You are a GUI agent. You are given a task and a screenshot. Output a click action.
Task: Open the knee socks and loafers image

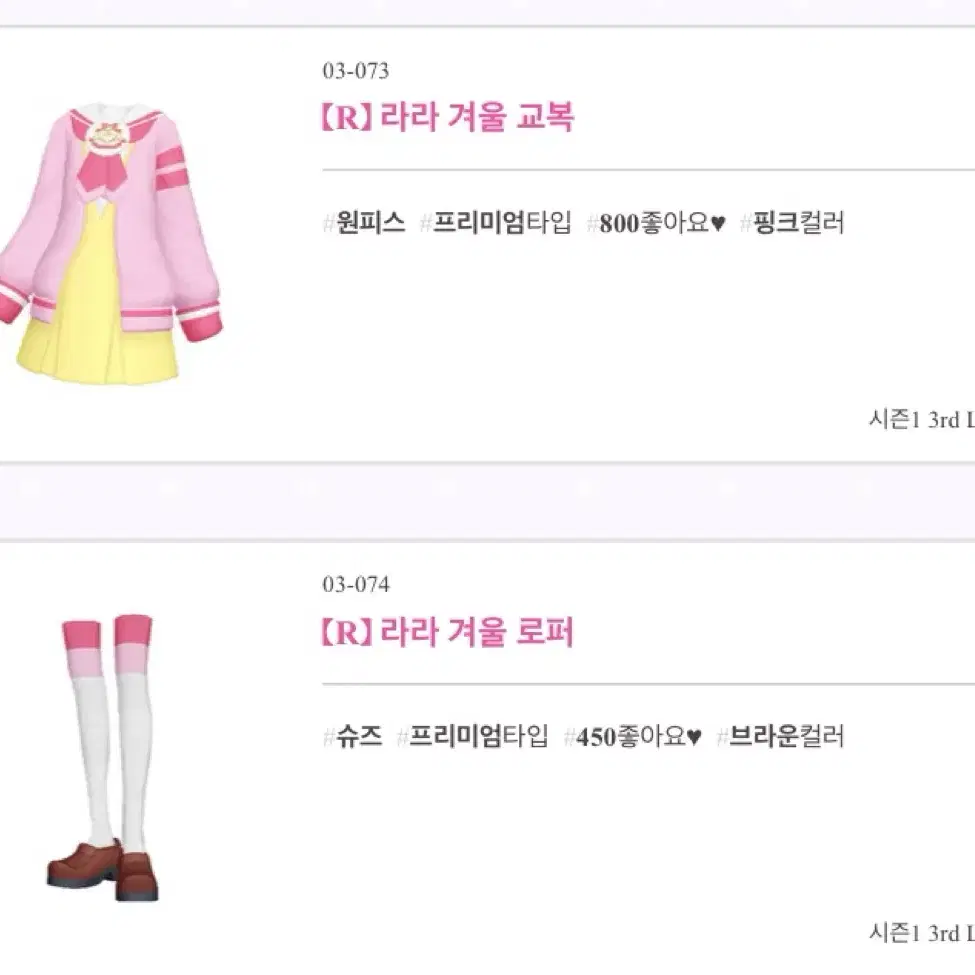click(x=104, y=757)
